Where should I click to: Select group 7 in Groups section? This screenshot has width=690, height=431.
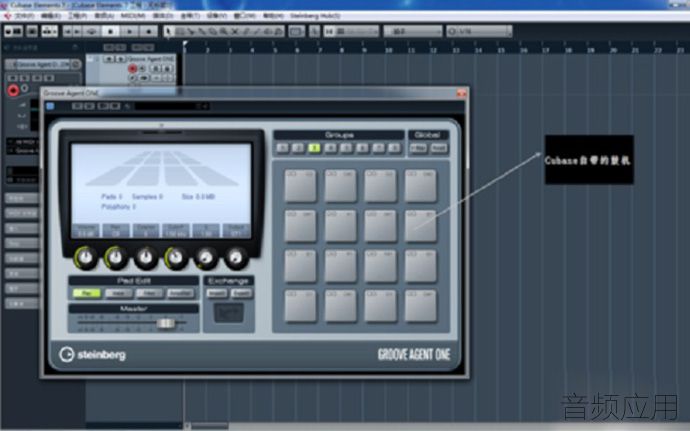click(x=378, y=148)
